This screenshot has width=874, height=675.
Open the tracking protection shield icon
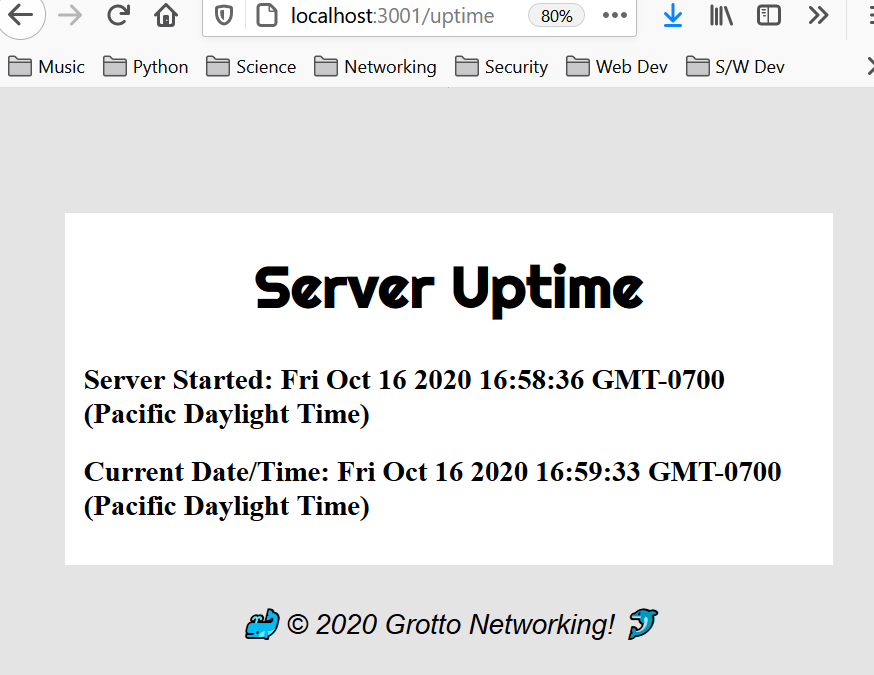click(224, 16)
